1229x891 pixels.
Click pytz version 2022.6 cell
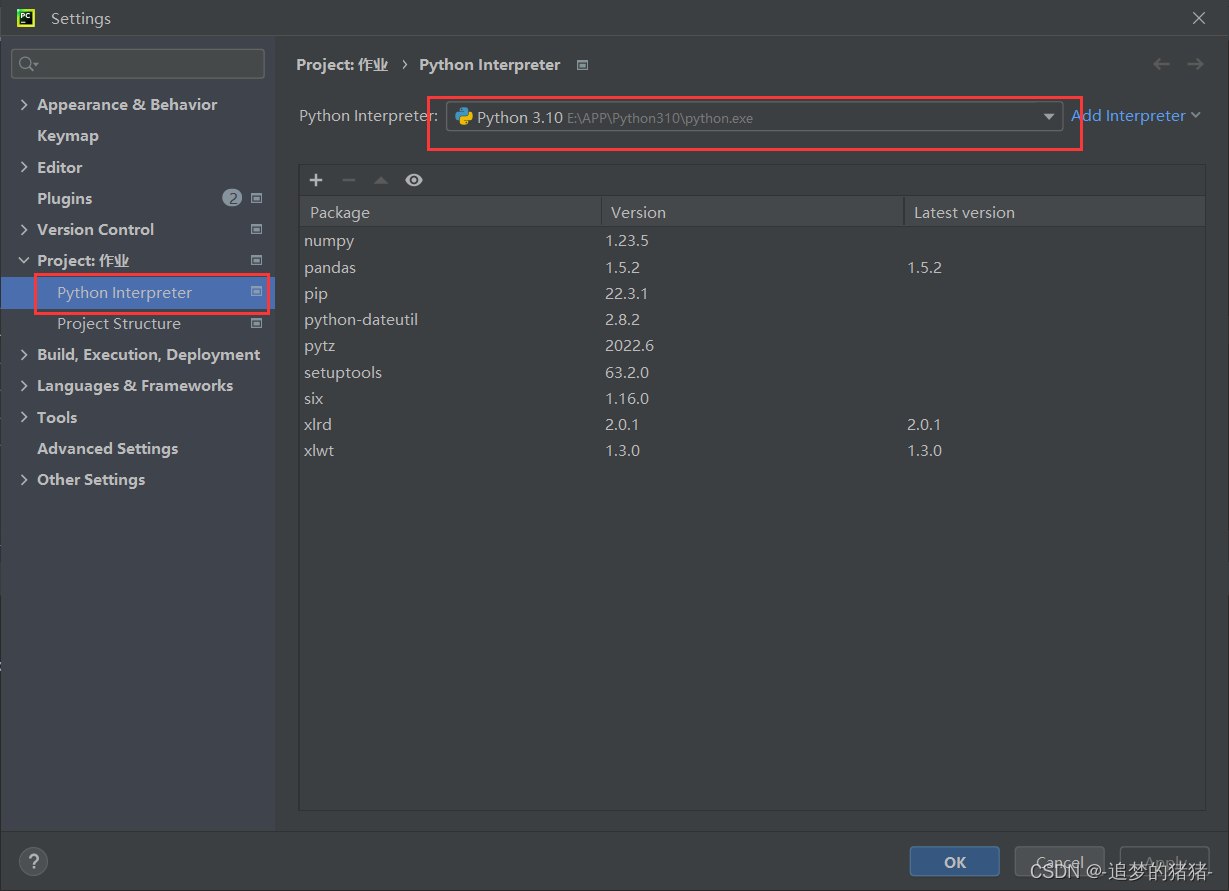[629, 345]
